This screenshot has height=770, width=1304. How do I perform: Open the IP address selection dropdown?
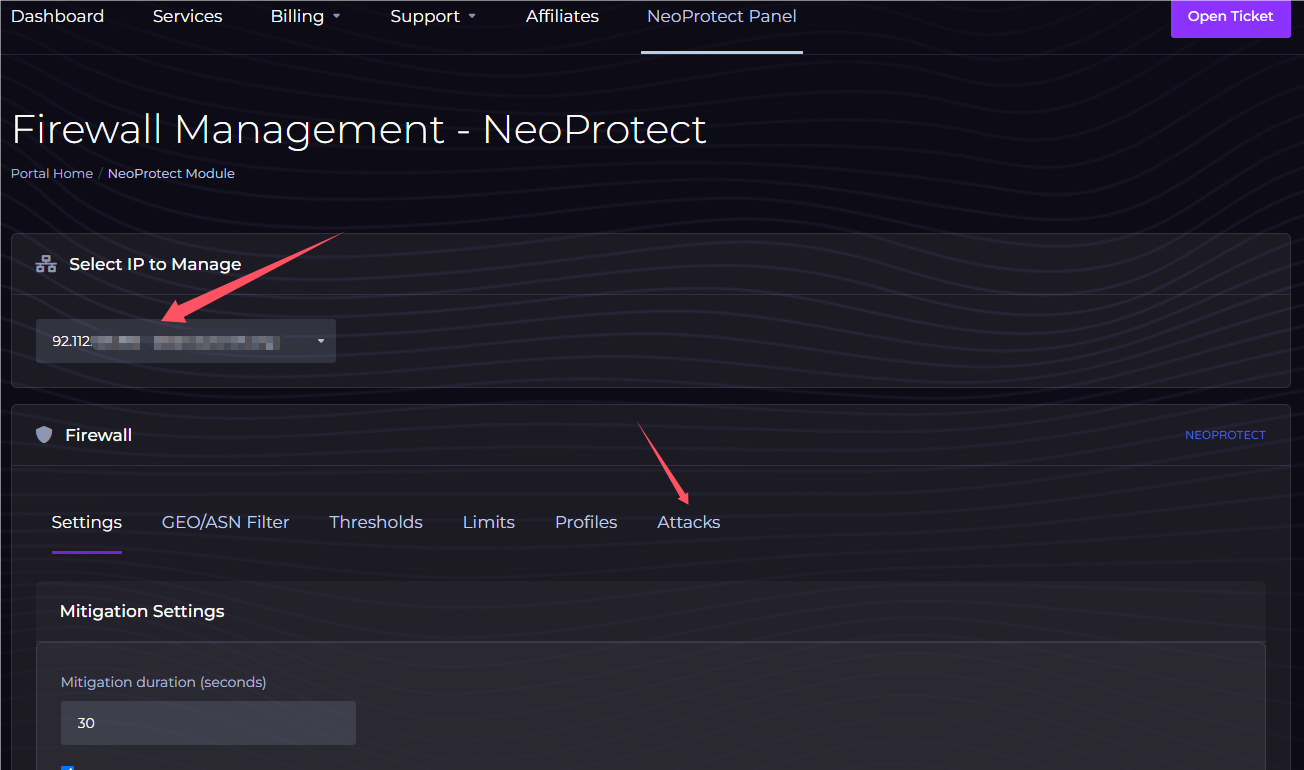[186, 341]
